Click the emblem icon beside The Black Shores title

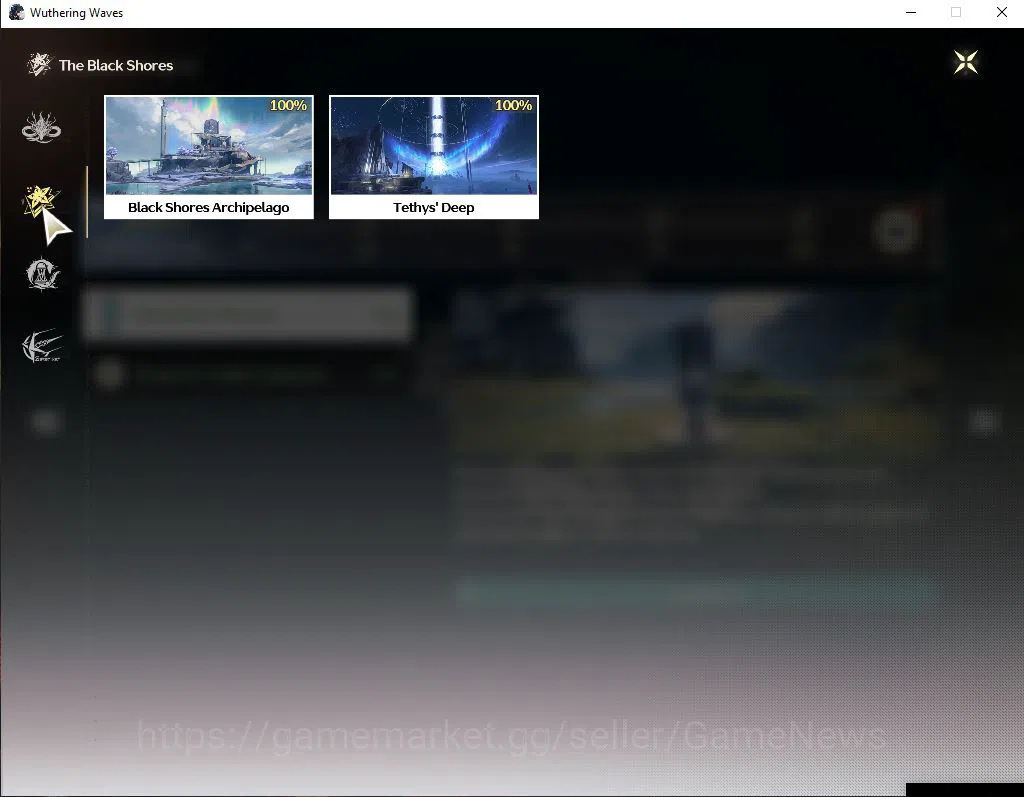tap(39, 64)
